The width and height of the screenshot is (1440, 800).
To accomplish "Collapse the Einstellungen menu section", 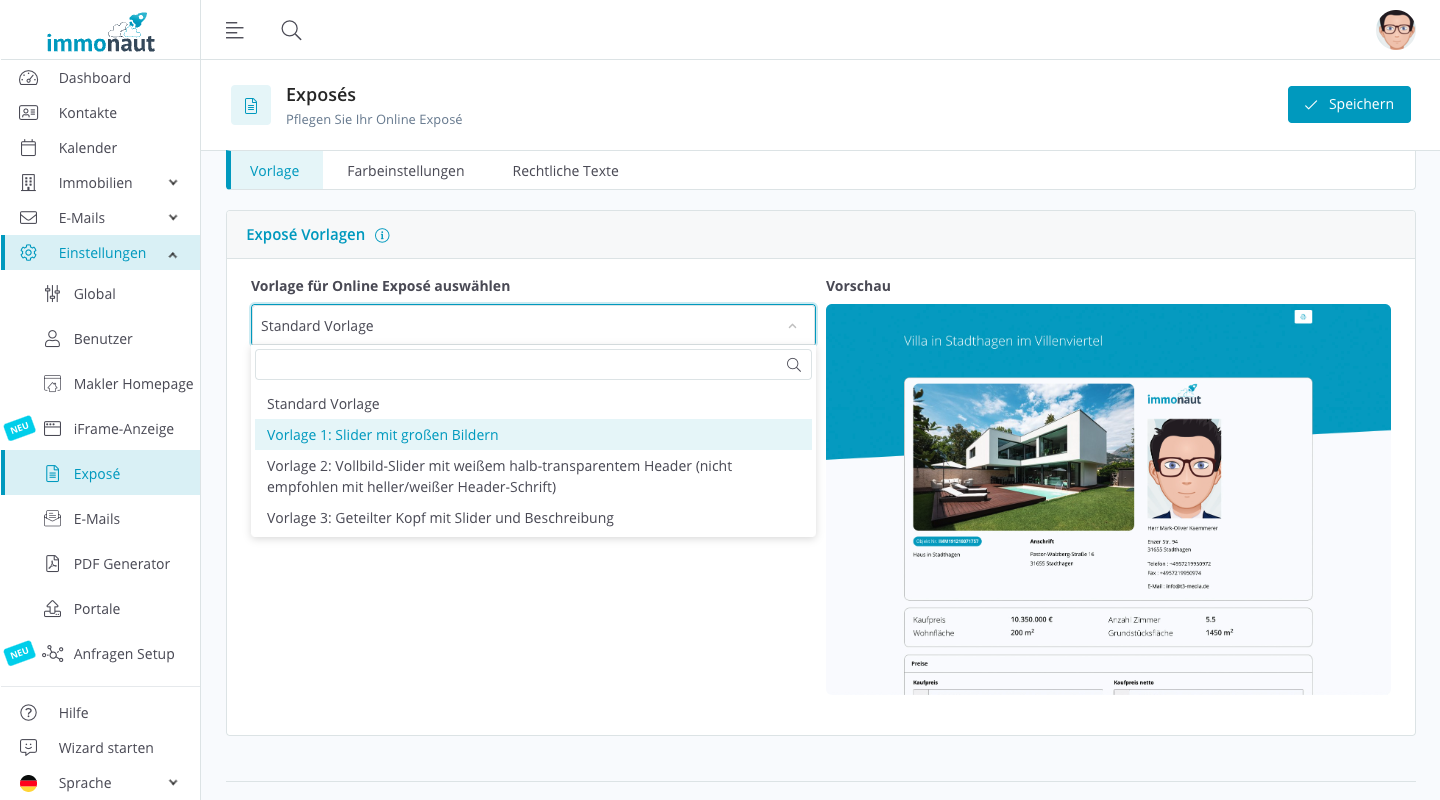I will (x=173, y=254).
